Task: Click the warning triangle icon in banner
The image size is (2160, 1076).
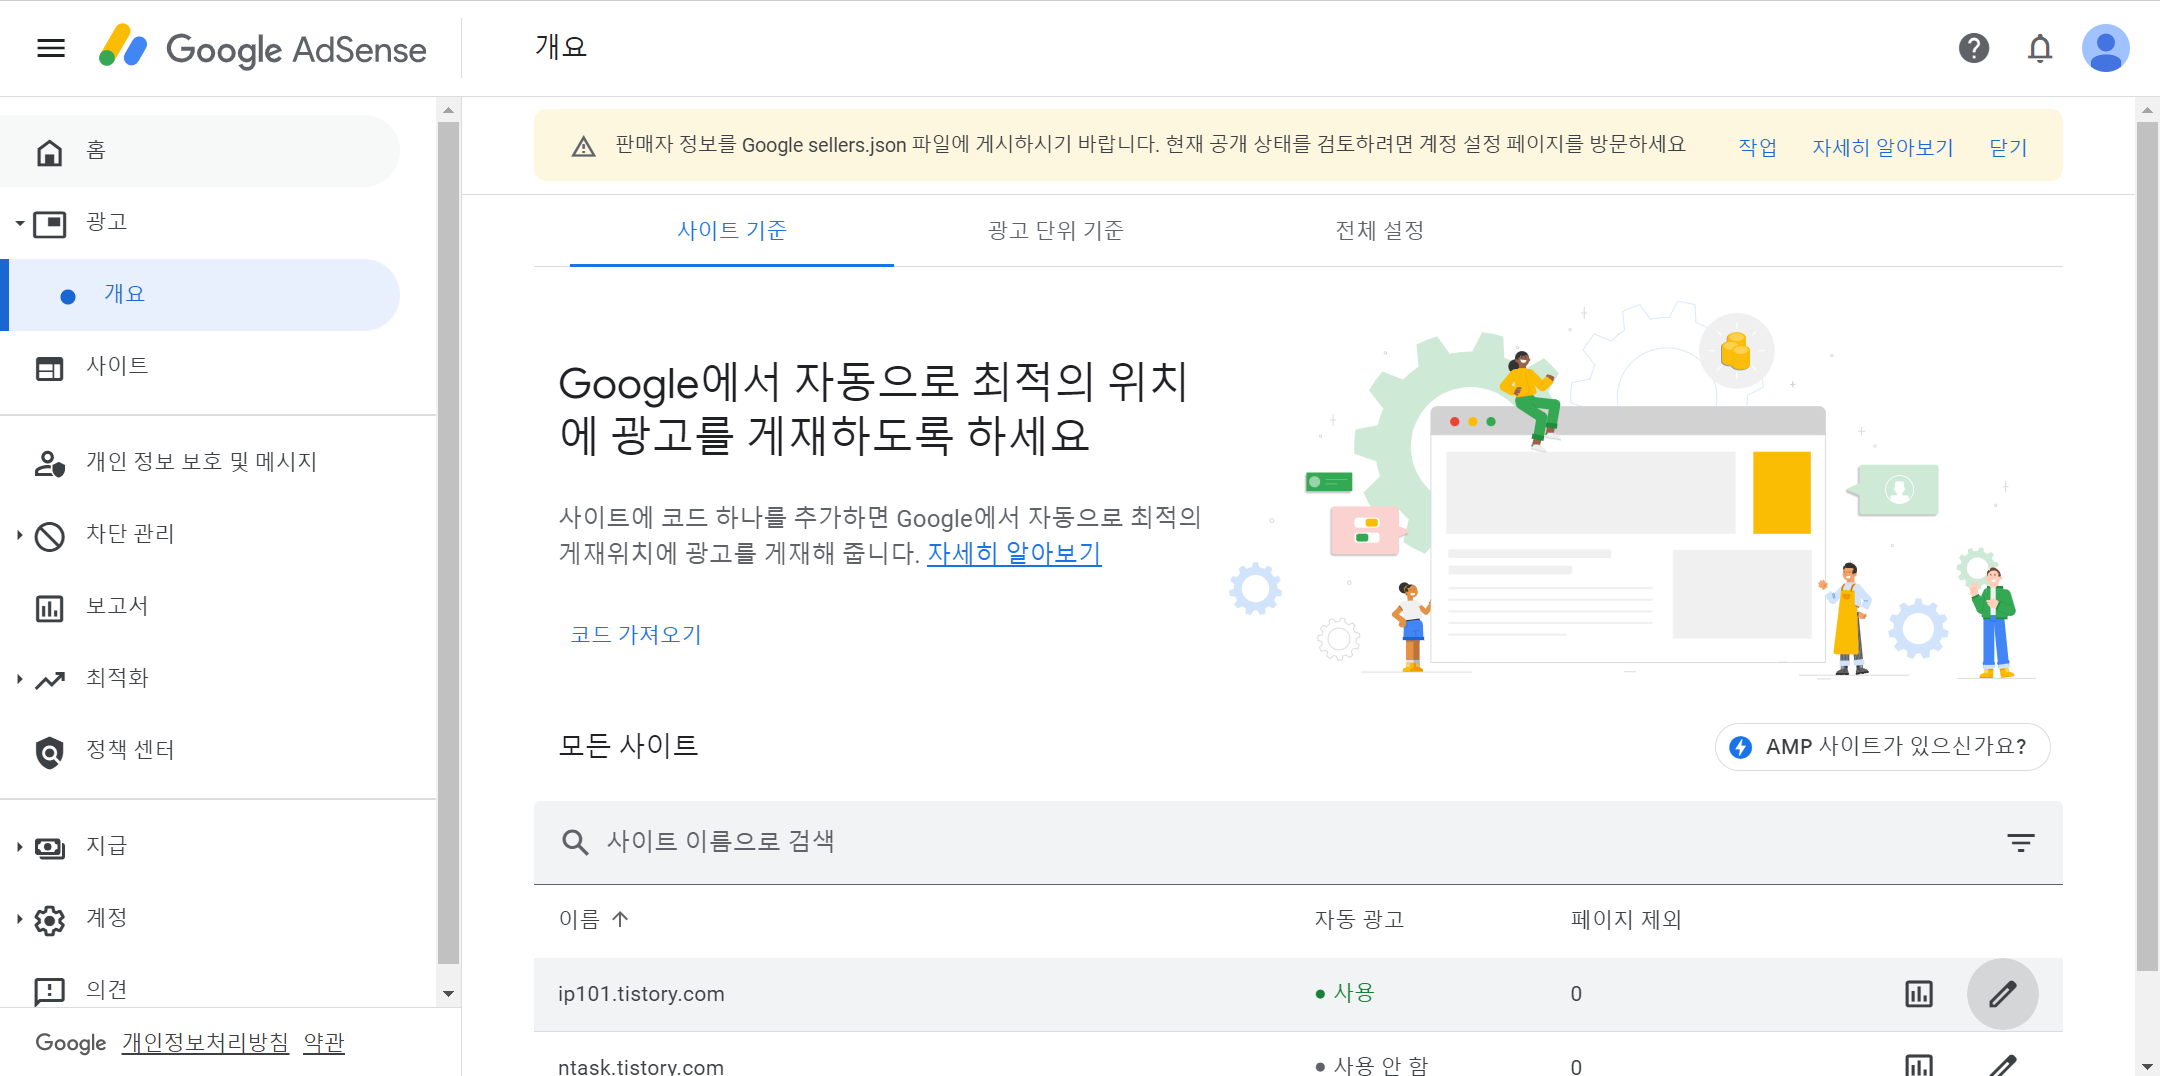Action: coord(583,147)
